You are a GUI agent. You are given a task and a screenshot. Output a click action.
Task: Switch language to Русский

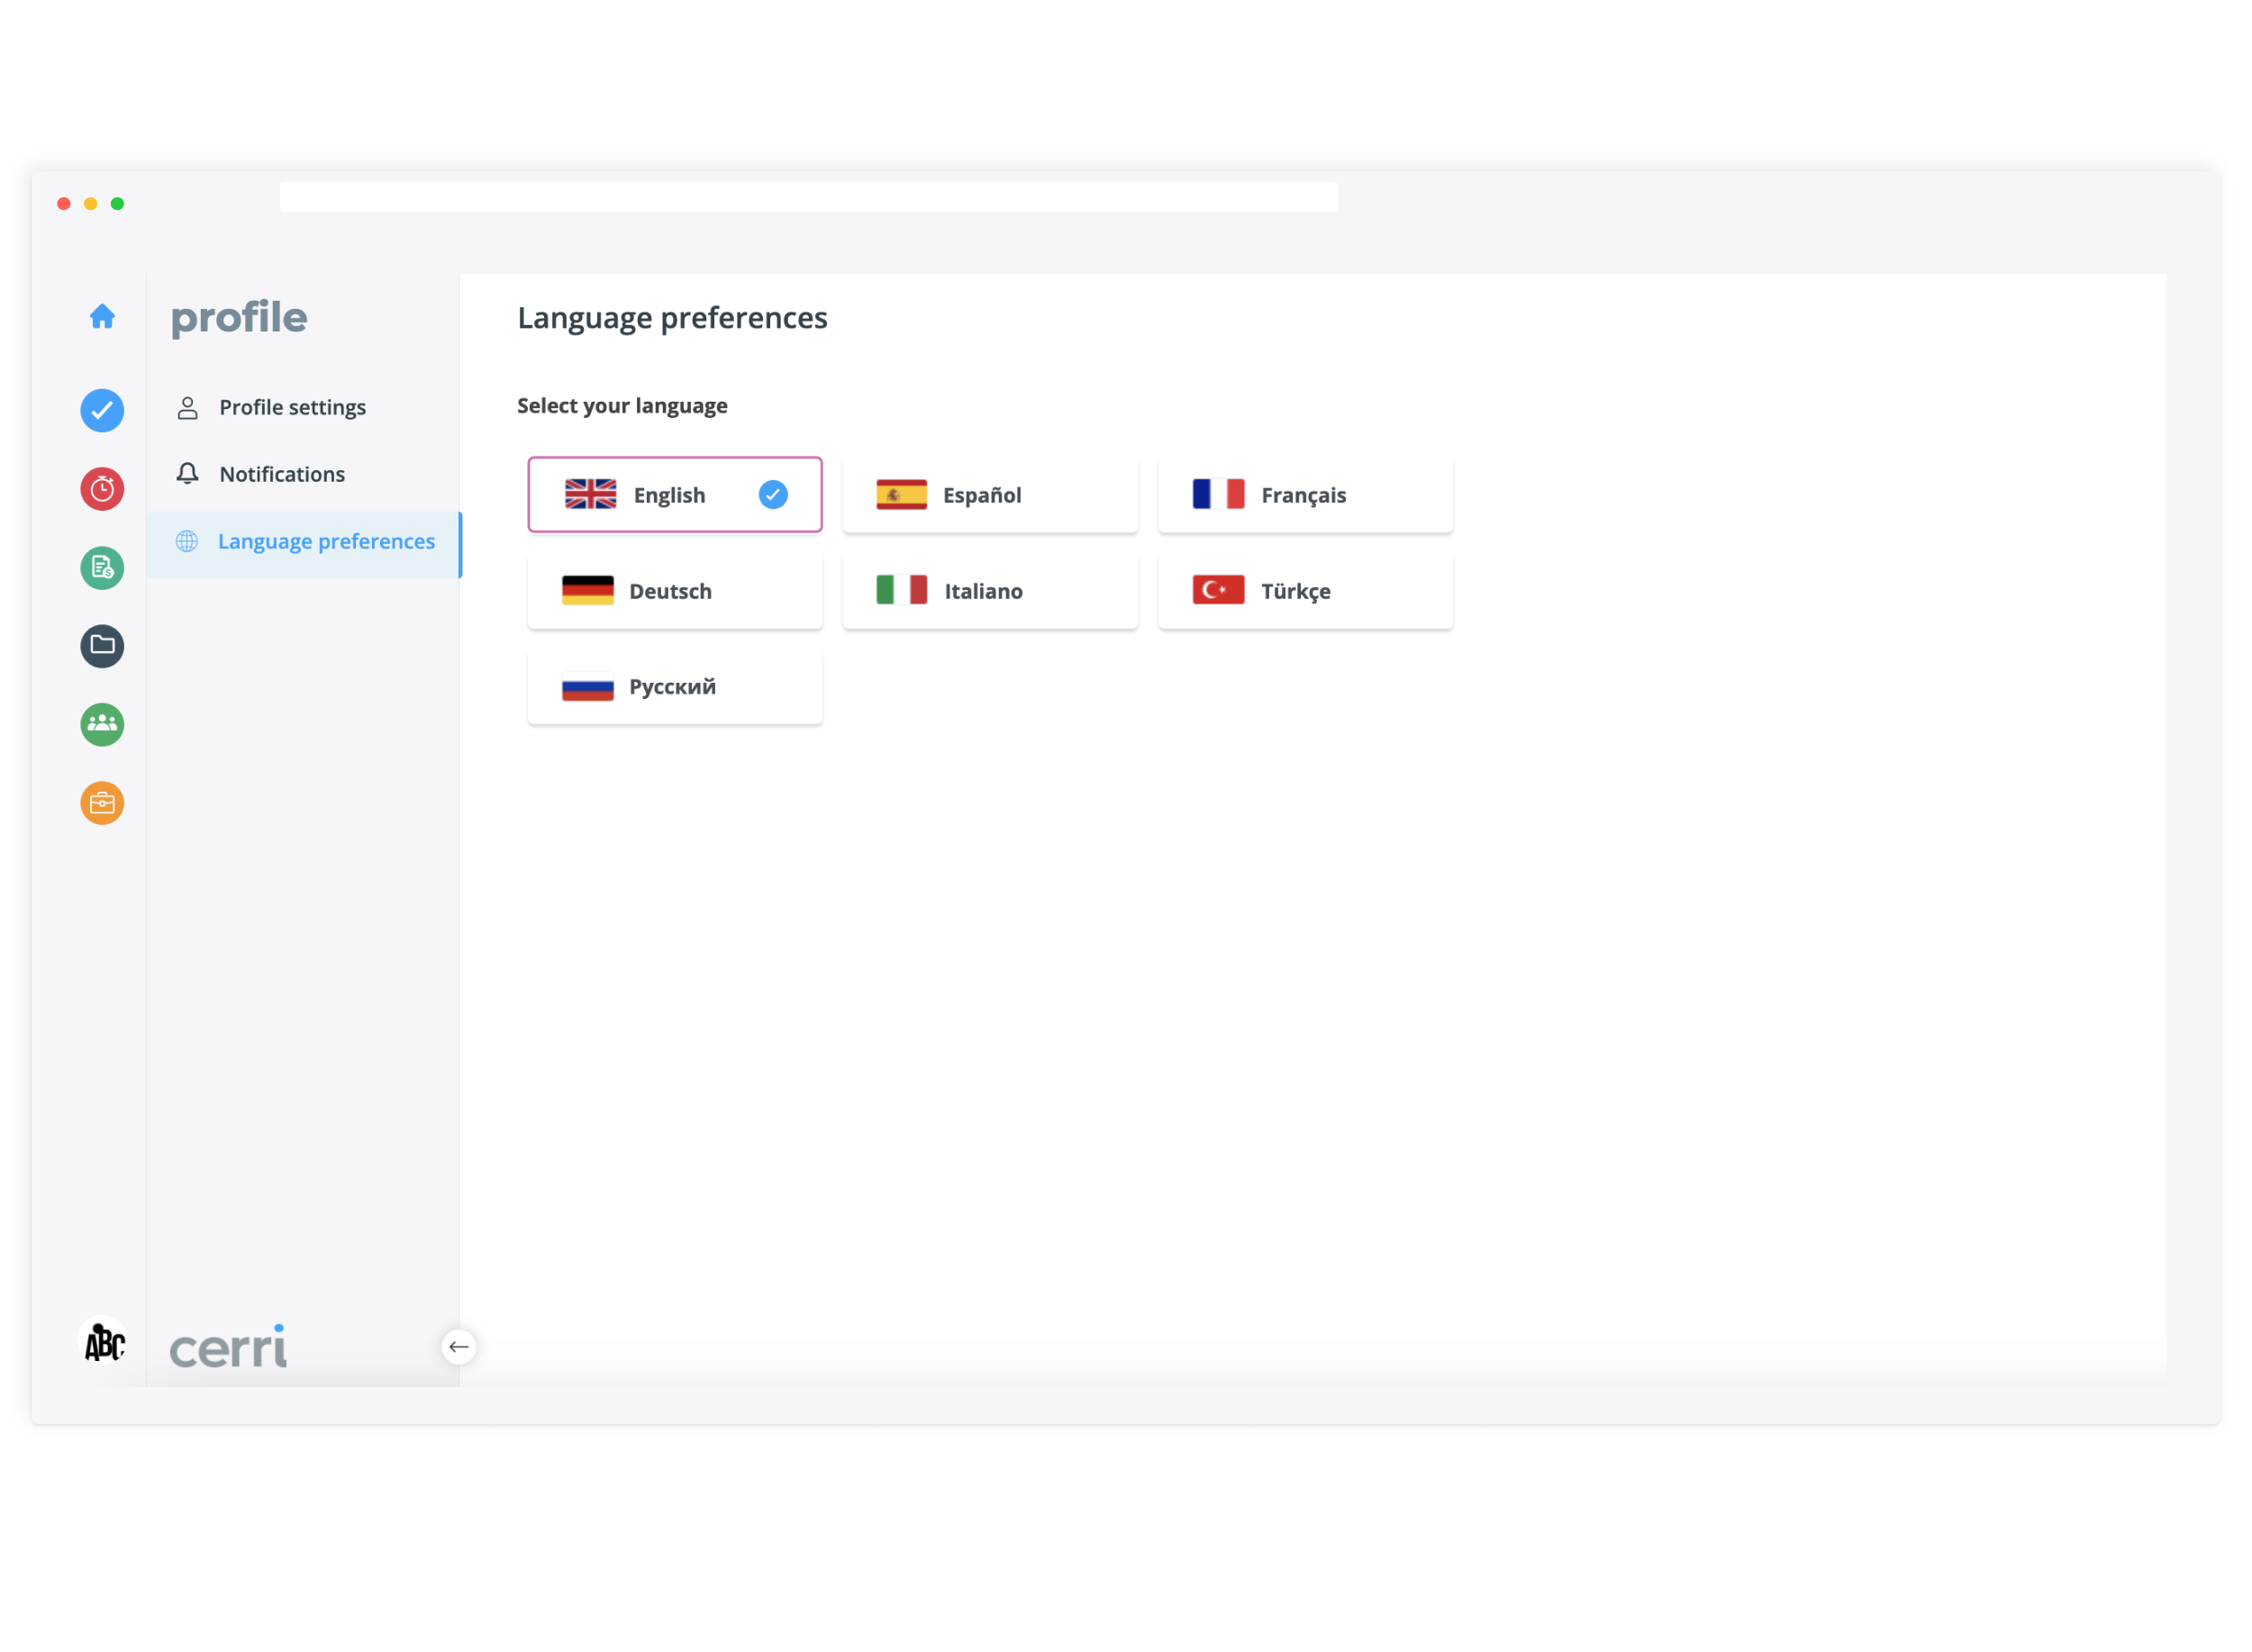(675, 687)
